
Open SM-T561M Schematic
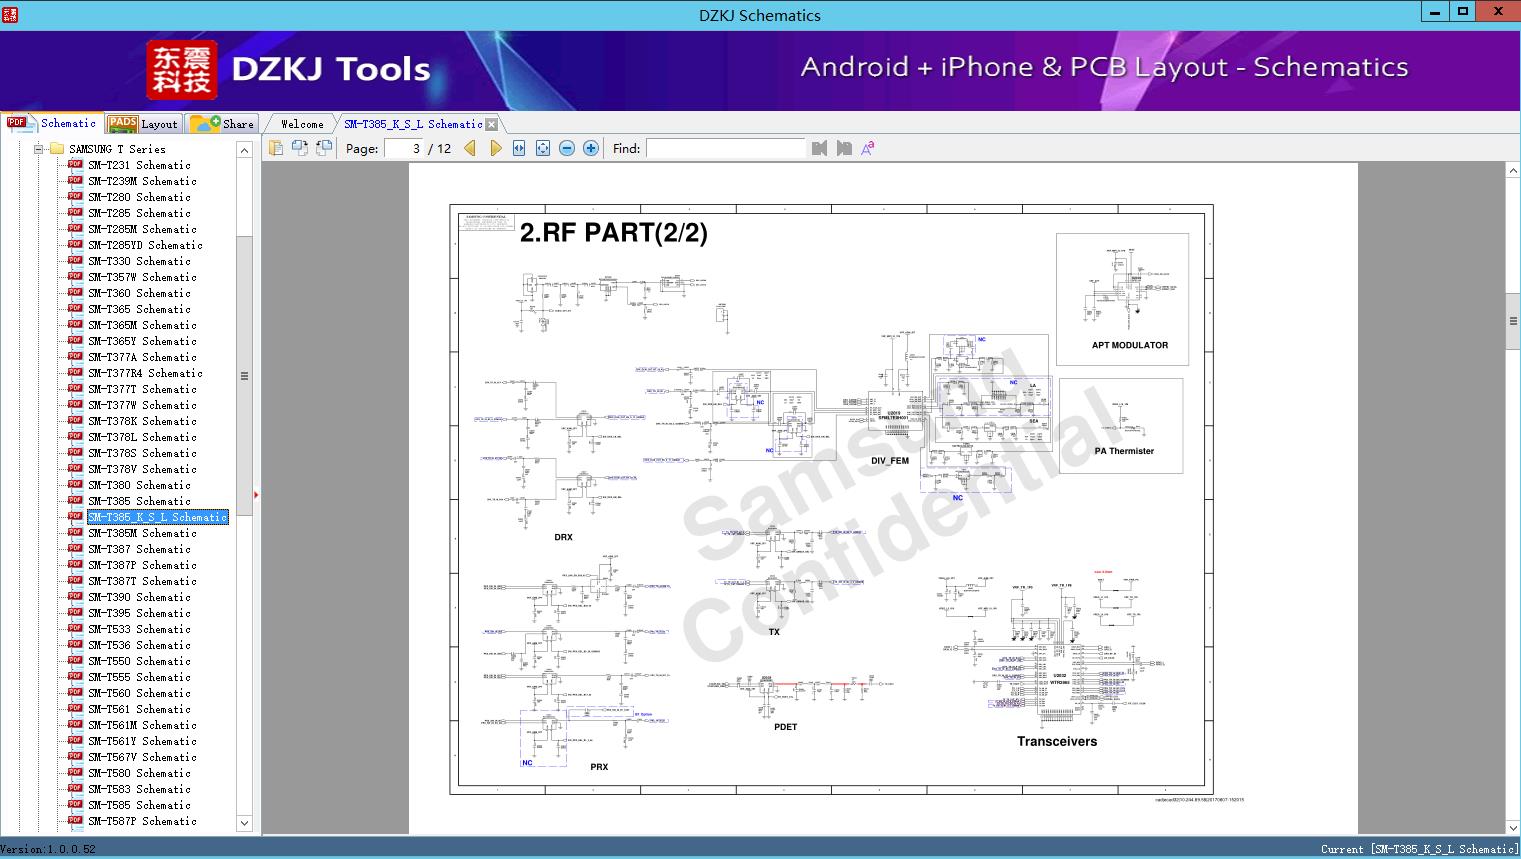(x=142, y=725)
